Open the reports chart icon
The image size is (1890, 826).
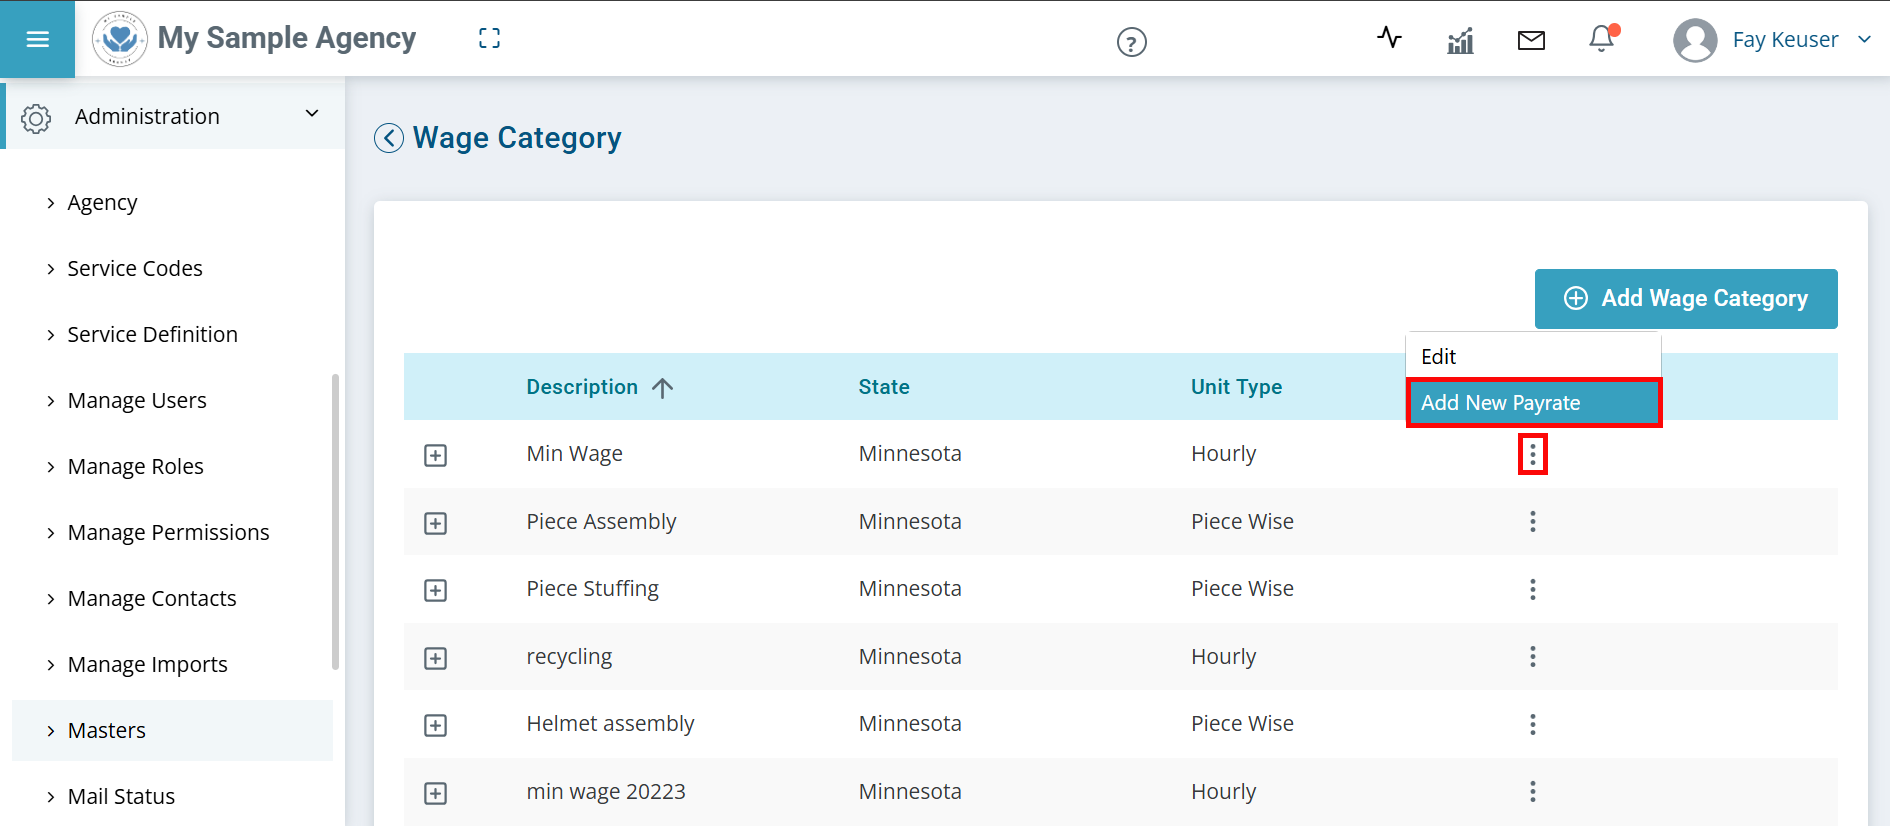(1460, 40)
